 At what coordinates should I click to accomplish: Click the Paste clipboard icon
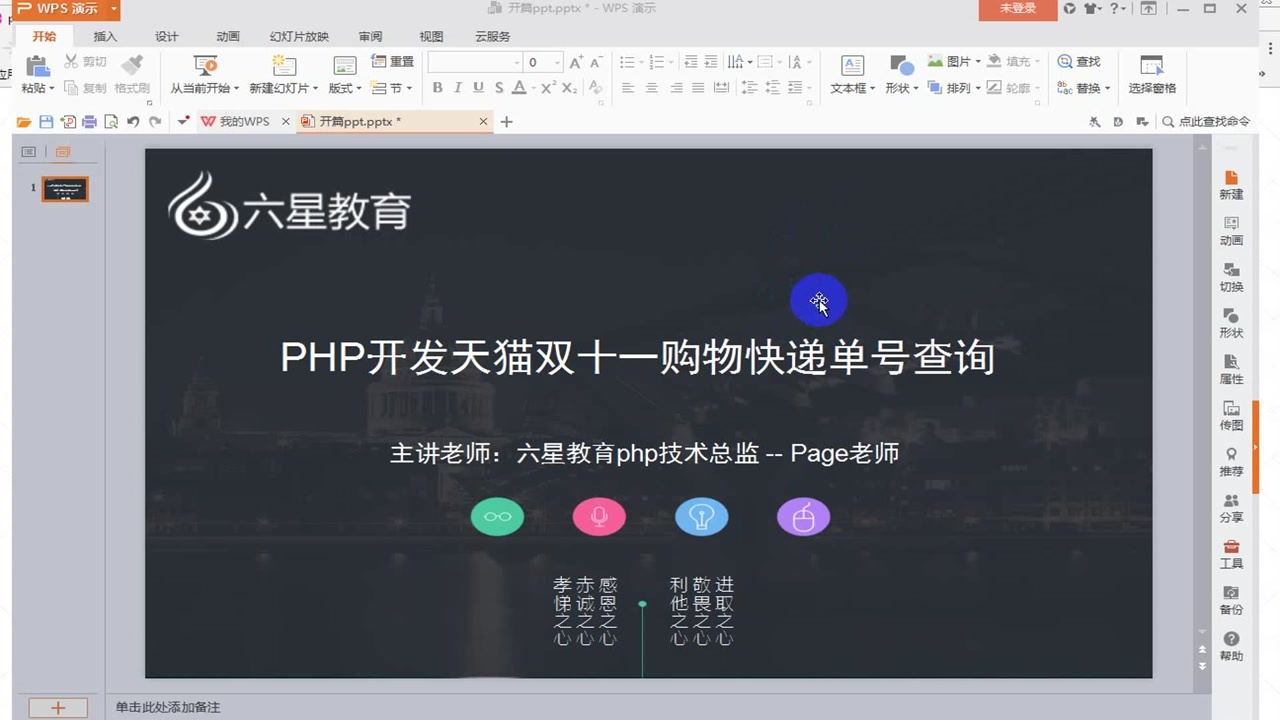tap(37, 66)
